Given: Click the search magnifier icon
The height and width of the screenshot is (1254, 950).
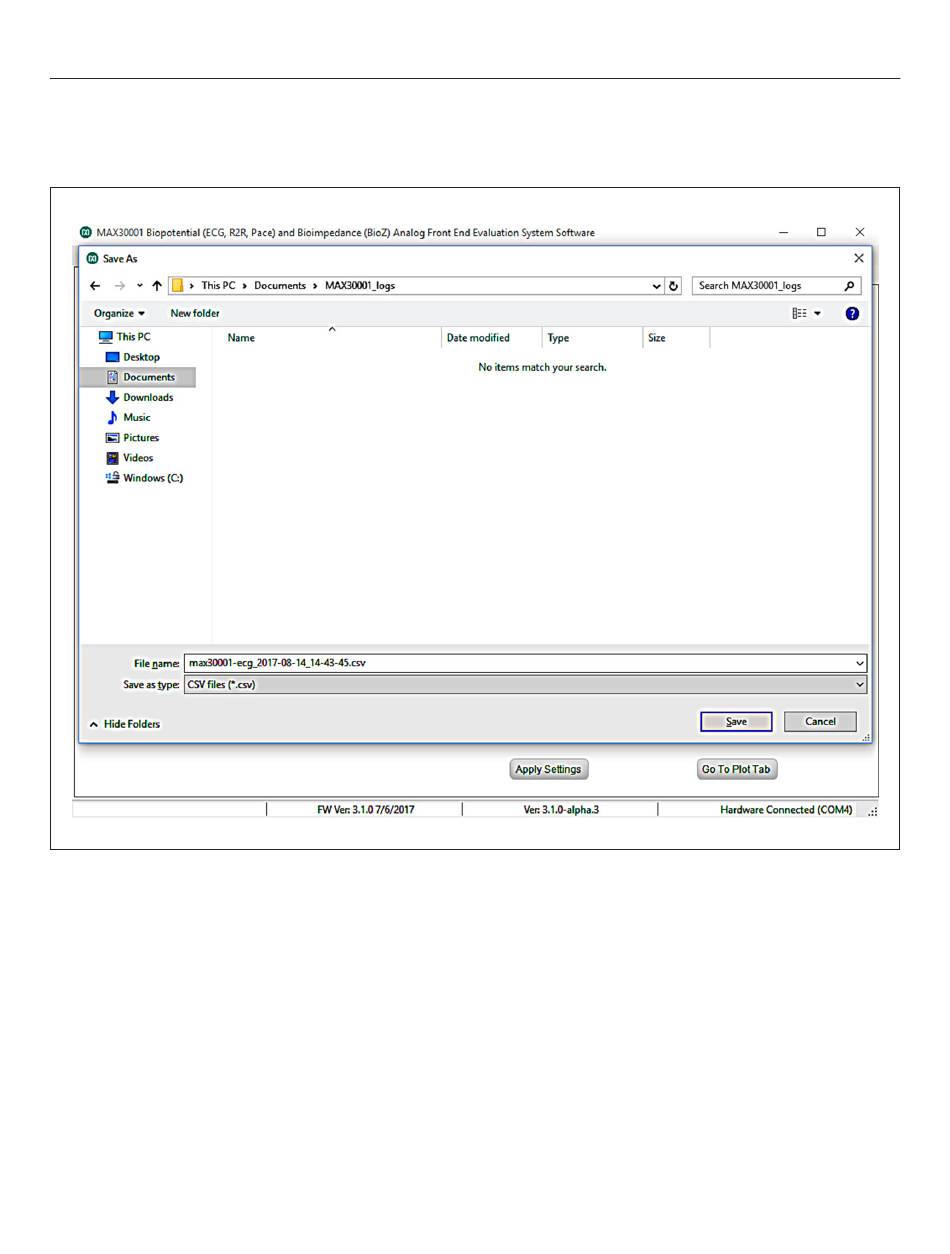Looking at the screenshot, I should click(850, 286).
